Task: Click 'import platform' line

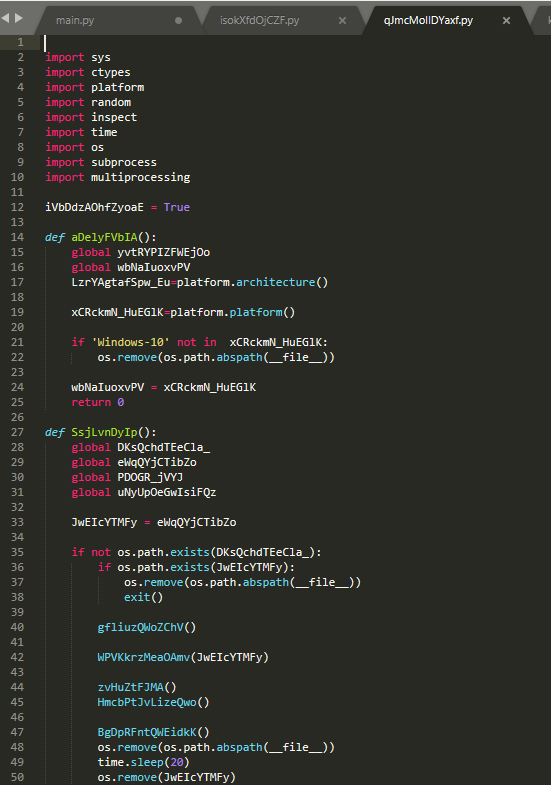Action: click(x=95, y=87)
